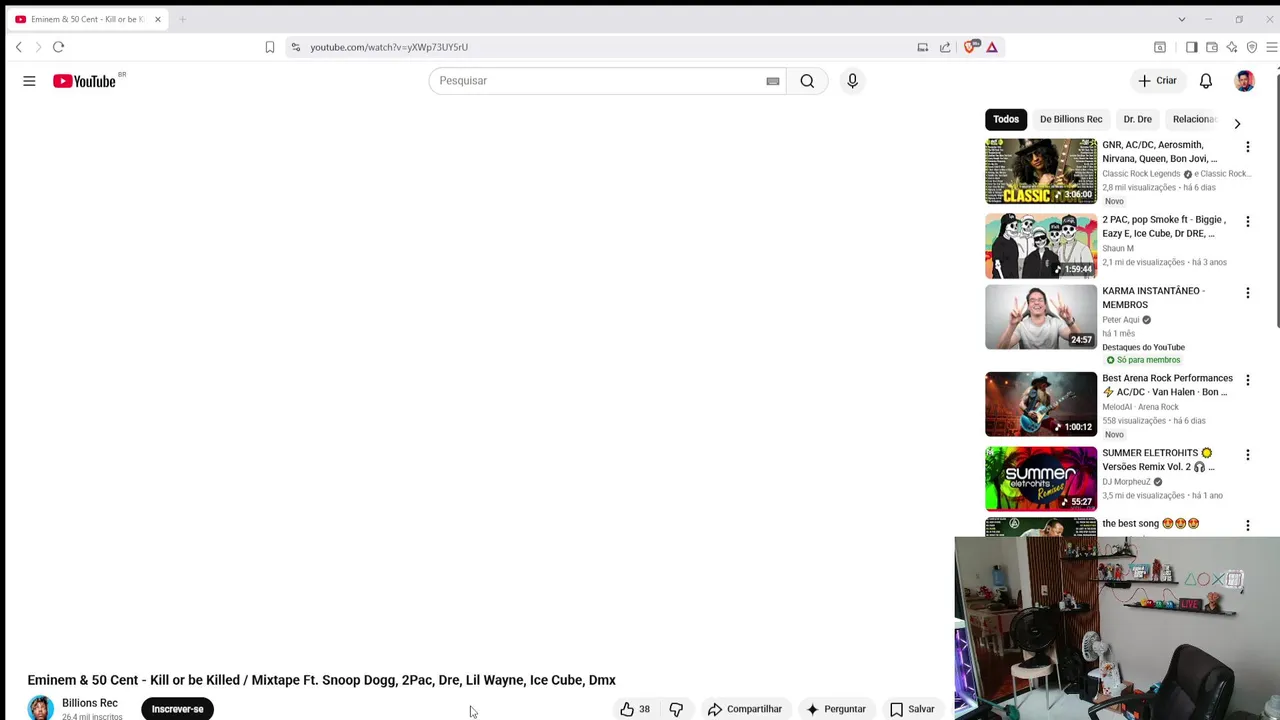The image size is (1280, 720).
Task: Open Best Arena Rock Performances thumbnail
Action: pyautogui.click(x=1041, y=404)
